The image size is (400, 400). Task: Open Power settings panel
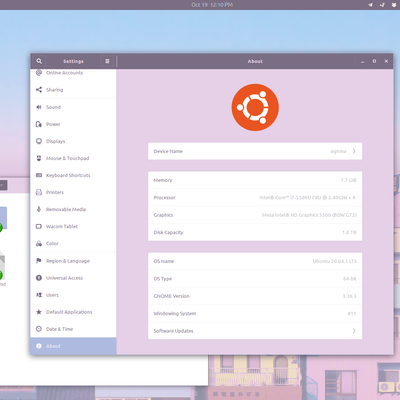(x=73, y=124)
